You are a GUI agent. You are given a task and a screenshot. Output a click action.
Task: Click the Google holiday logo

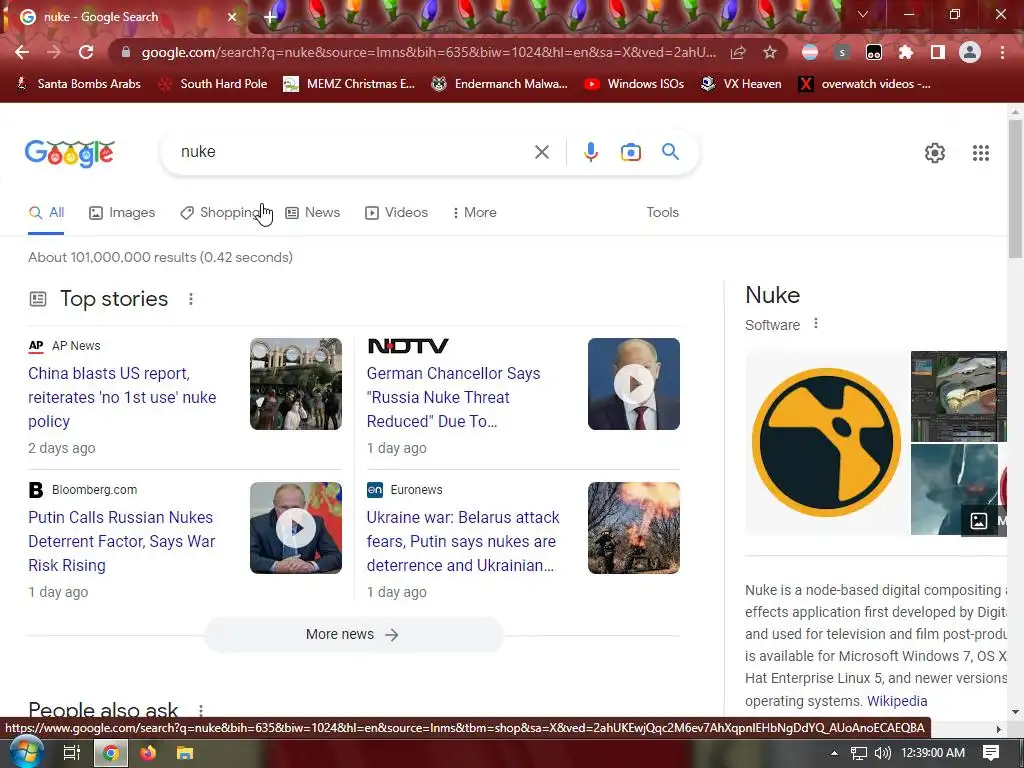70,153
